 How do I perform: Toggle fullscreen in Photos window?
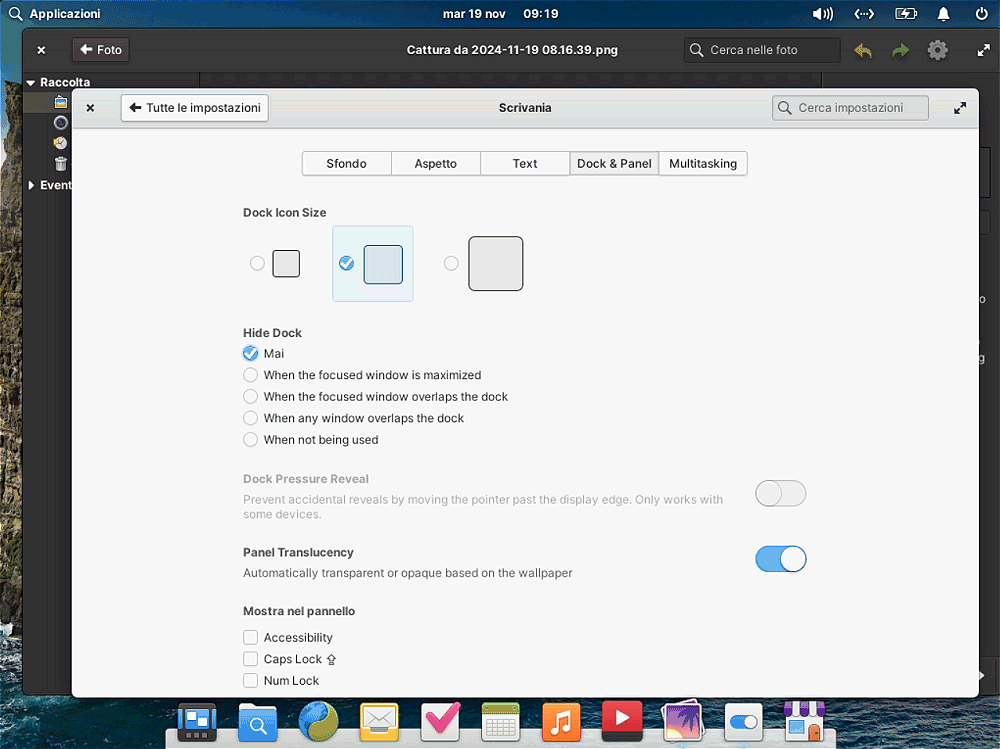tap(983, 50)
